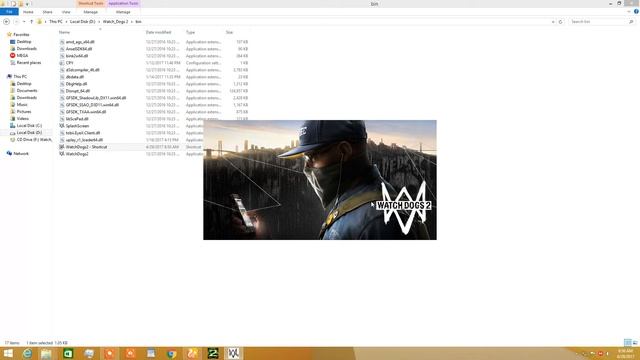Viewport: 640px width, 360px height.
Task: Open the File tab in Explorer
Action: (9, 12)
